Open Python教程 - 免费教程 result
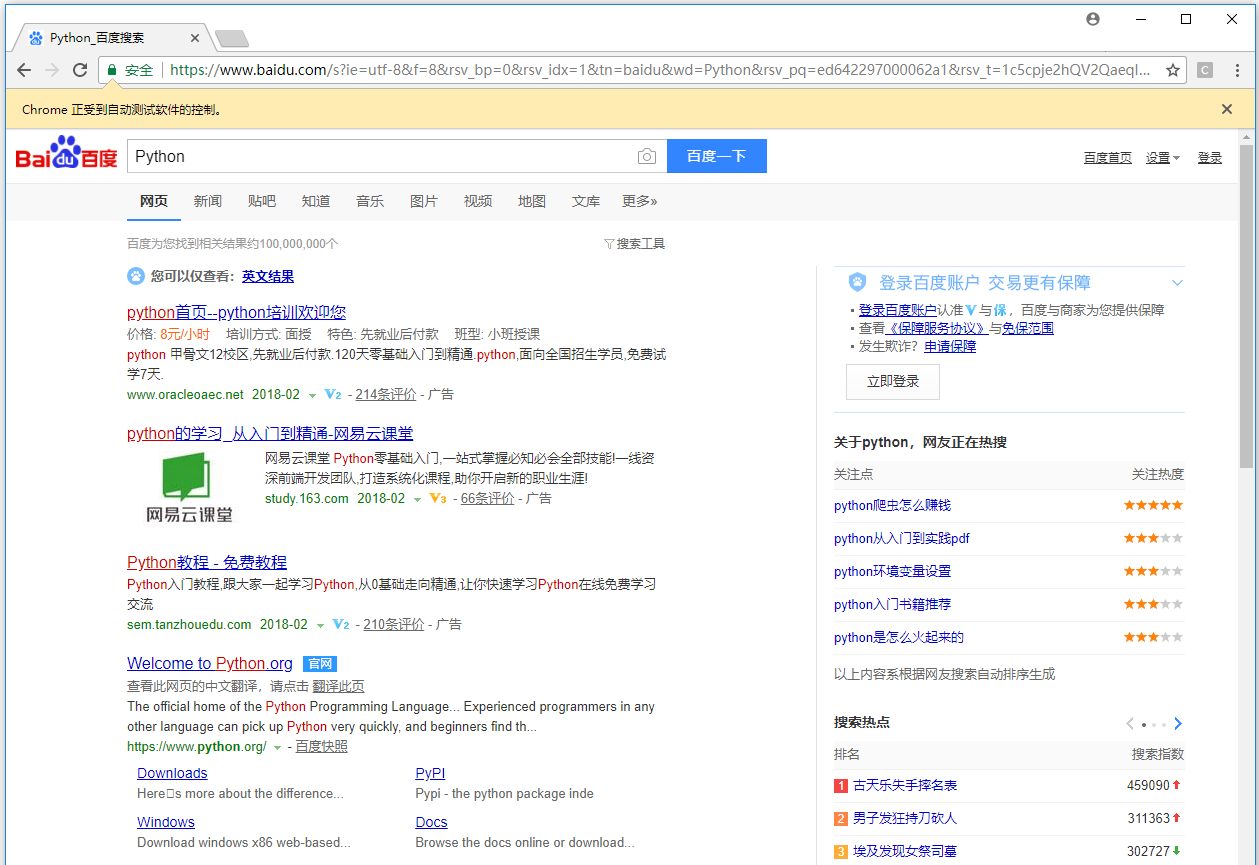The width and height of the screenshot is (1259, 865). coord(207,562)
